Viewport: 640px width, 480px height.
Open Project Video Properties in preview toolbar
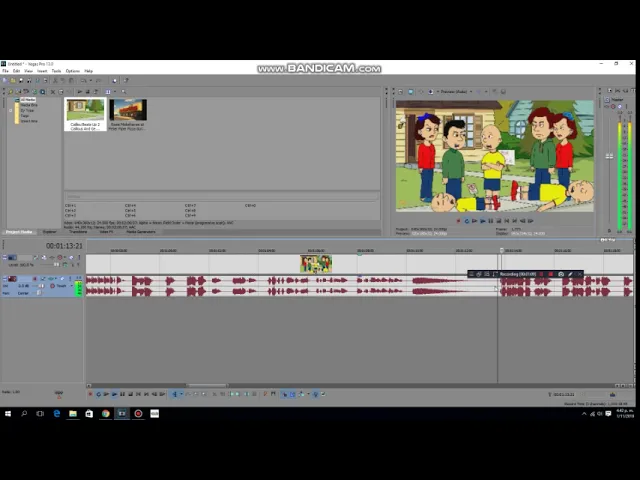pyautogui.click(x=400, y=92)
